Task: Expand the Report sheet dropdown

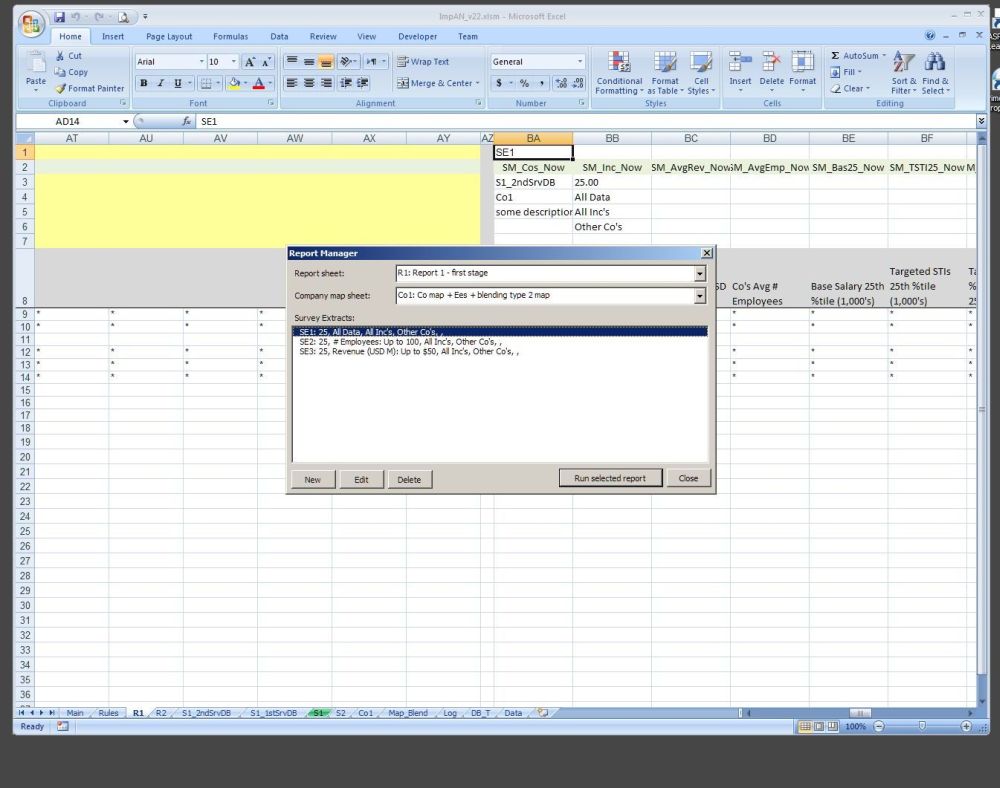Action: pos(700,273)
